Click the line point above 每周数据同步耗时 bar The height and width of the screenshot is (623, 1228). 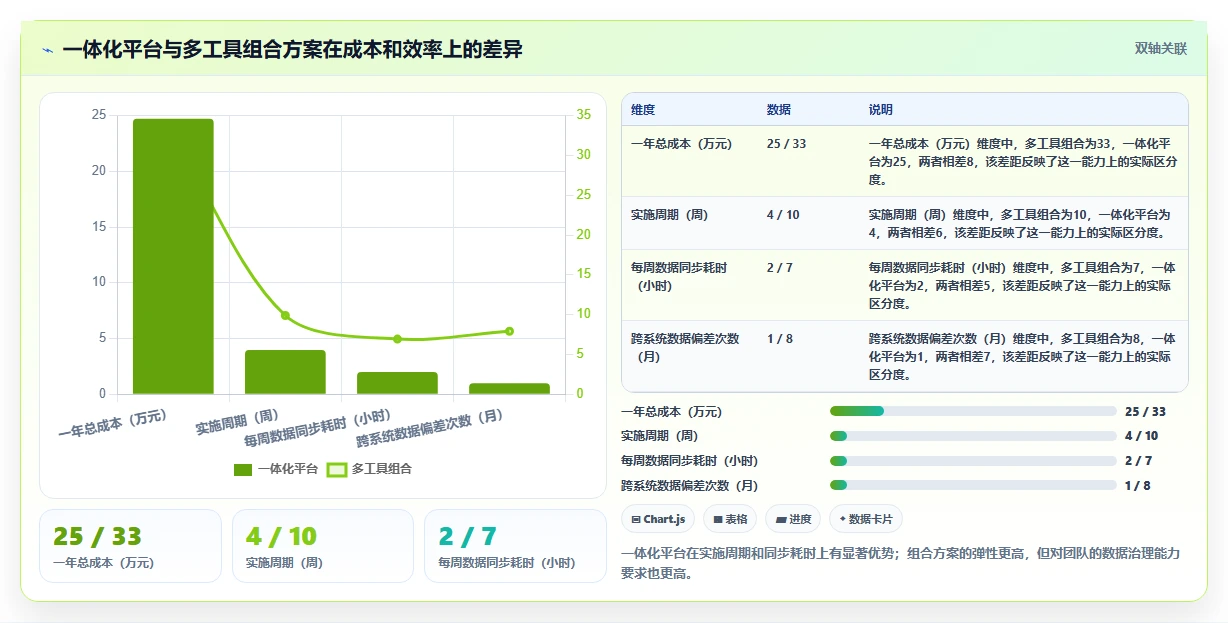397,339
